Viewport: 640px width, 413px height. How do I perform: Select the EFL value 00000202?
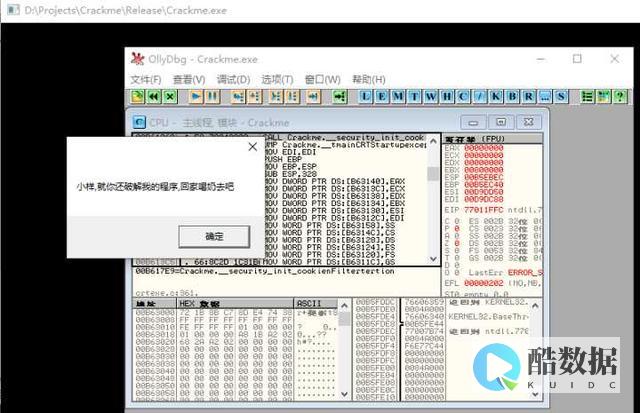point(484,283)
